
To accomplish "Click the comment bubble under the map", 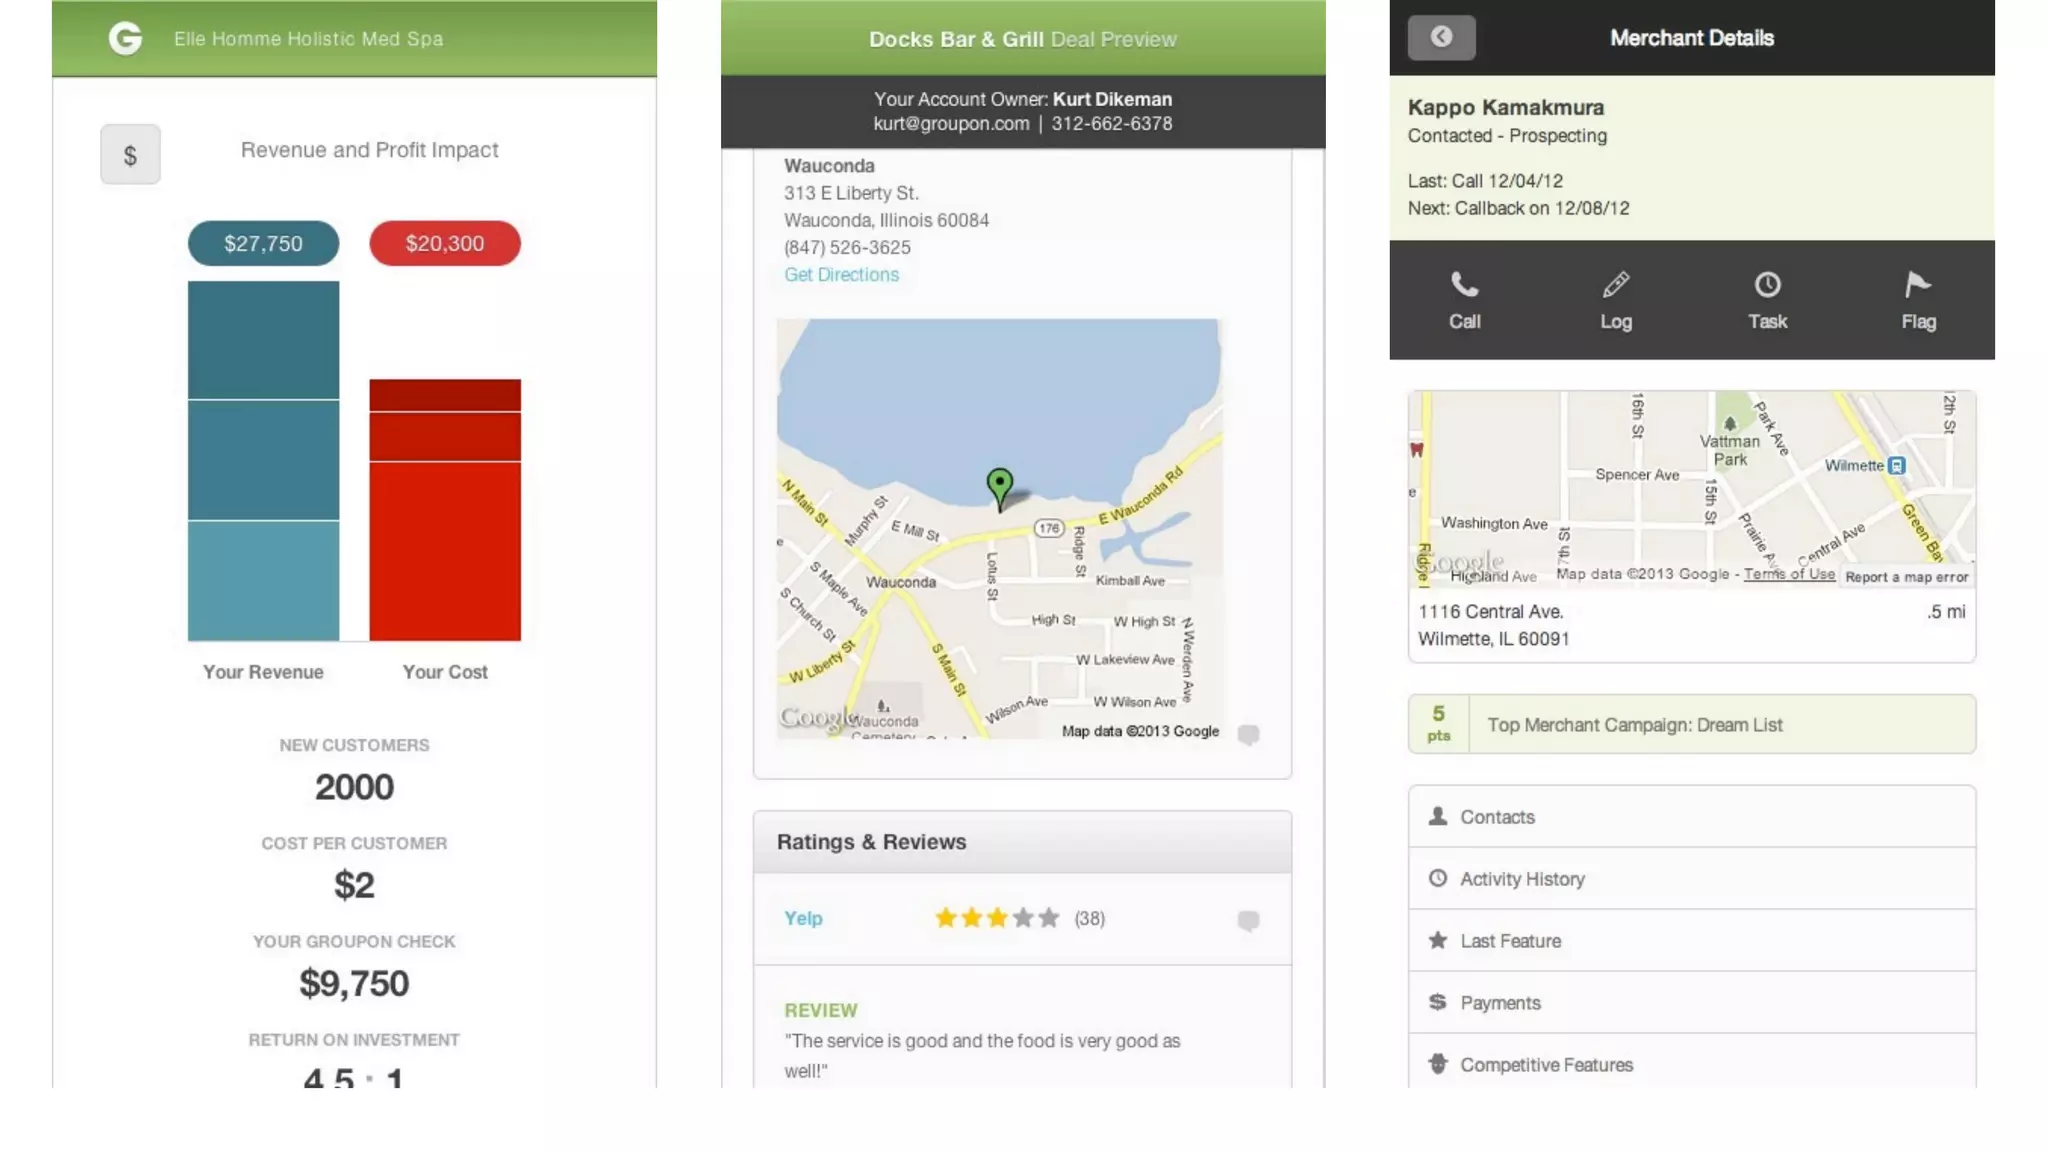I will pyautogui.click(x=1248, y=735).
